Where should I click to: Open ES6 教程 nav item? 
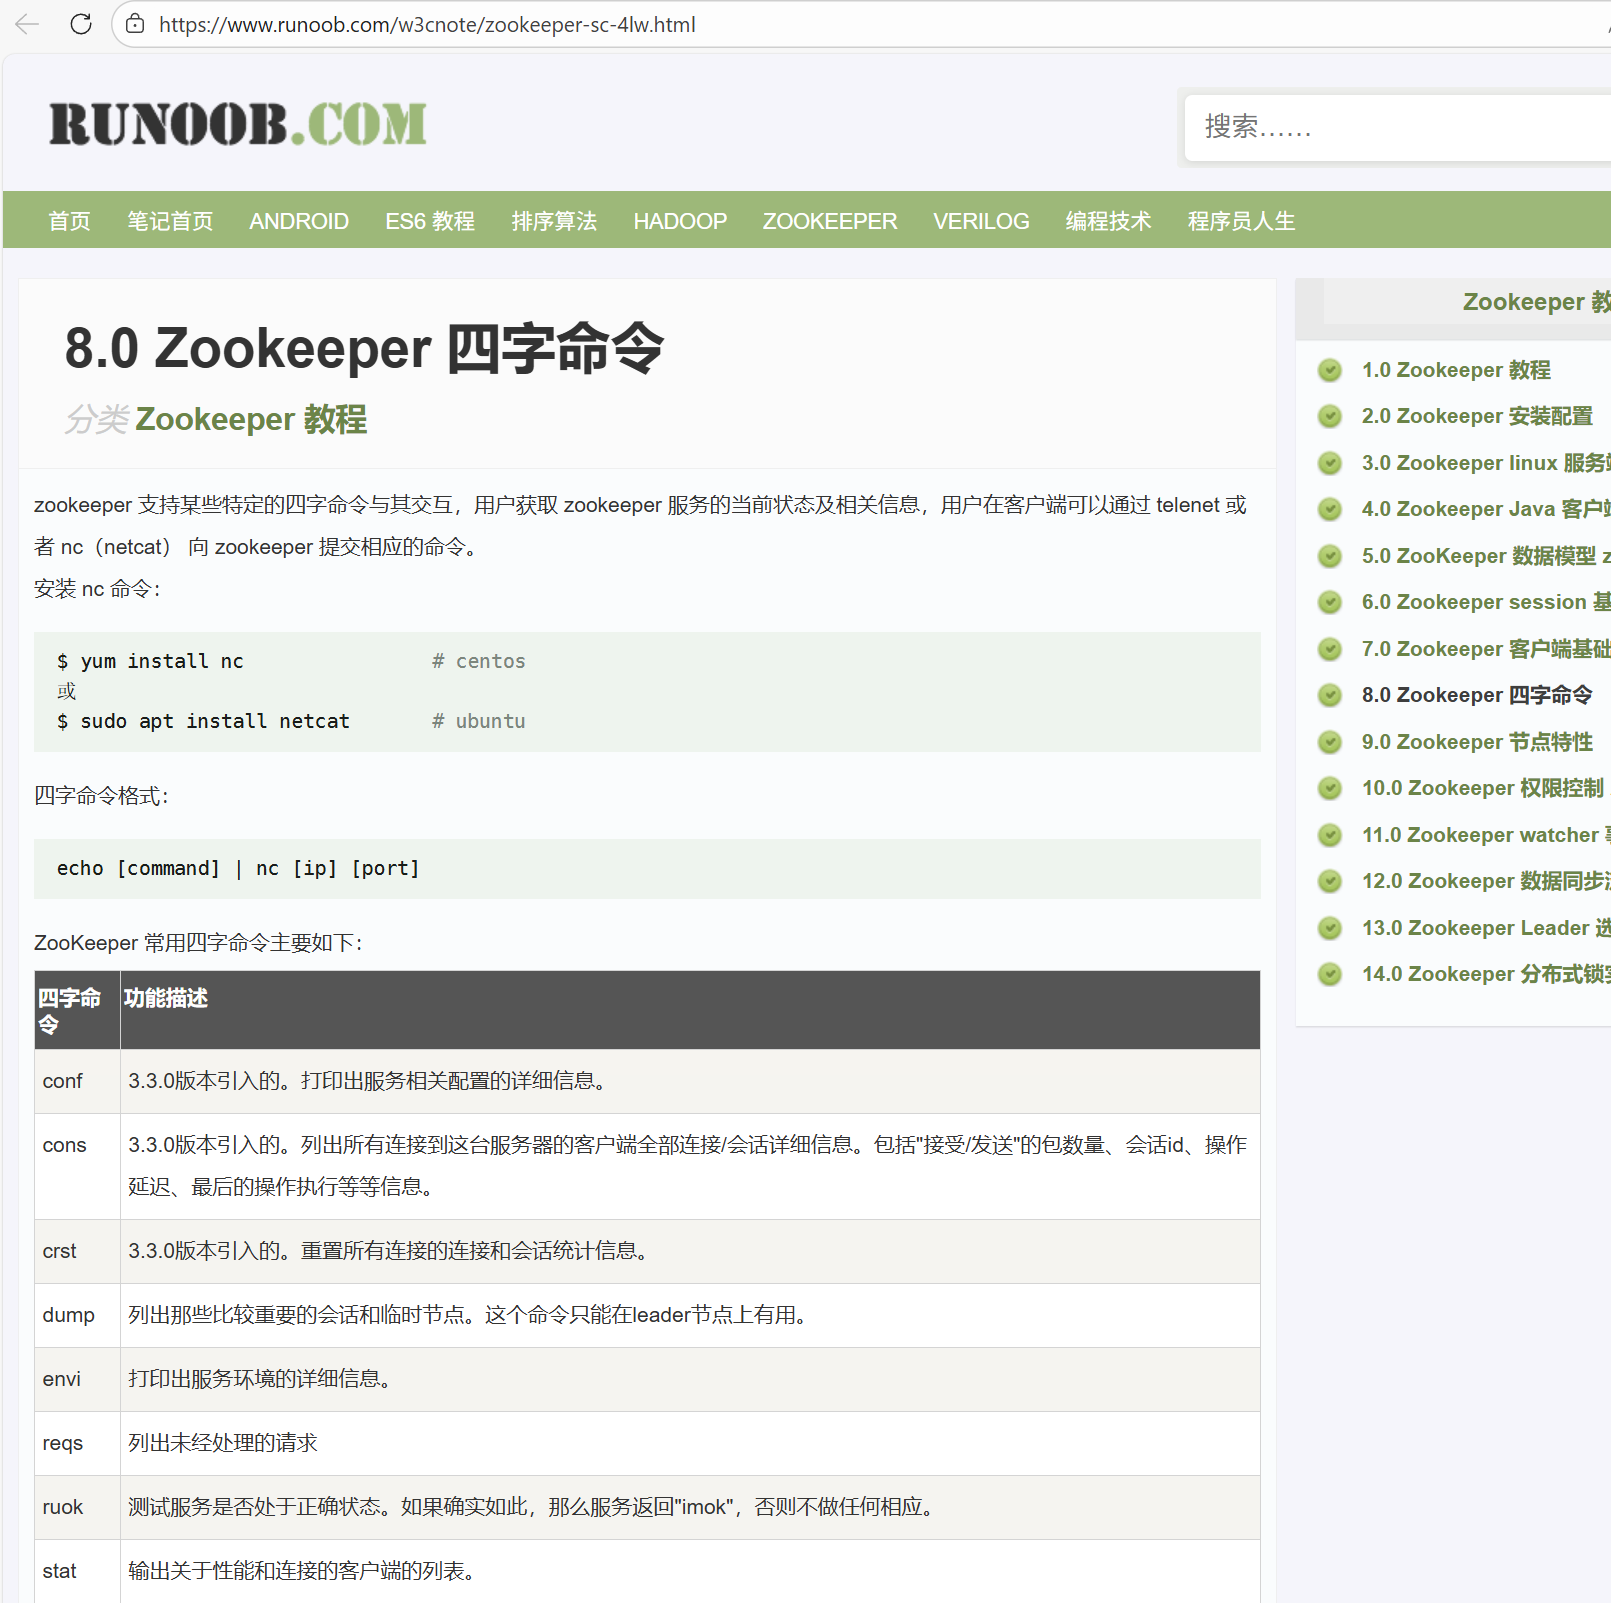pos(430,221)
